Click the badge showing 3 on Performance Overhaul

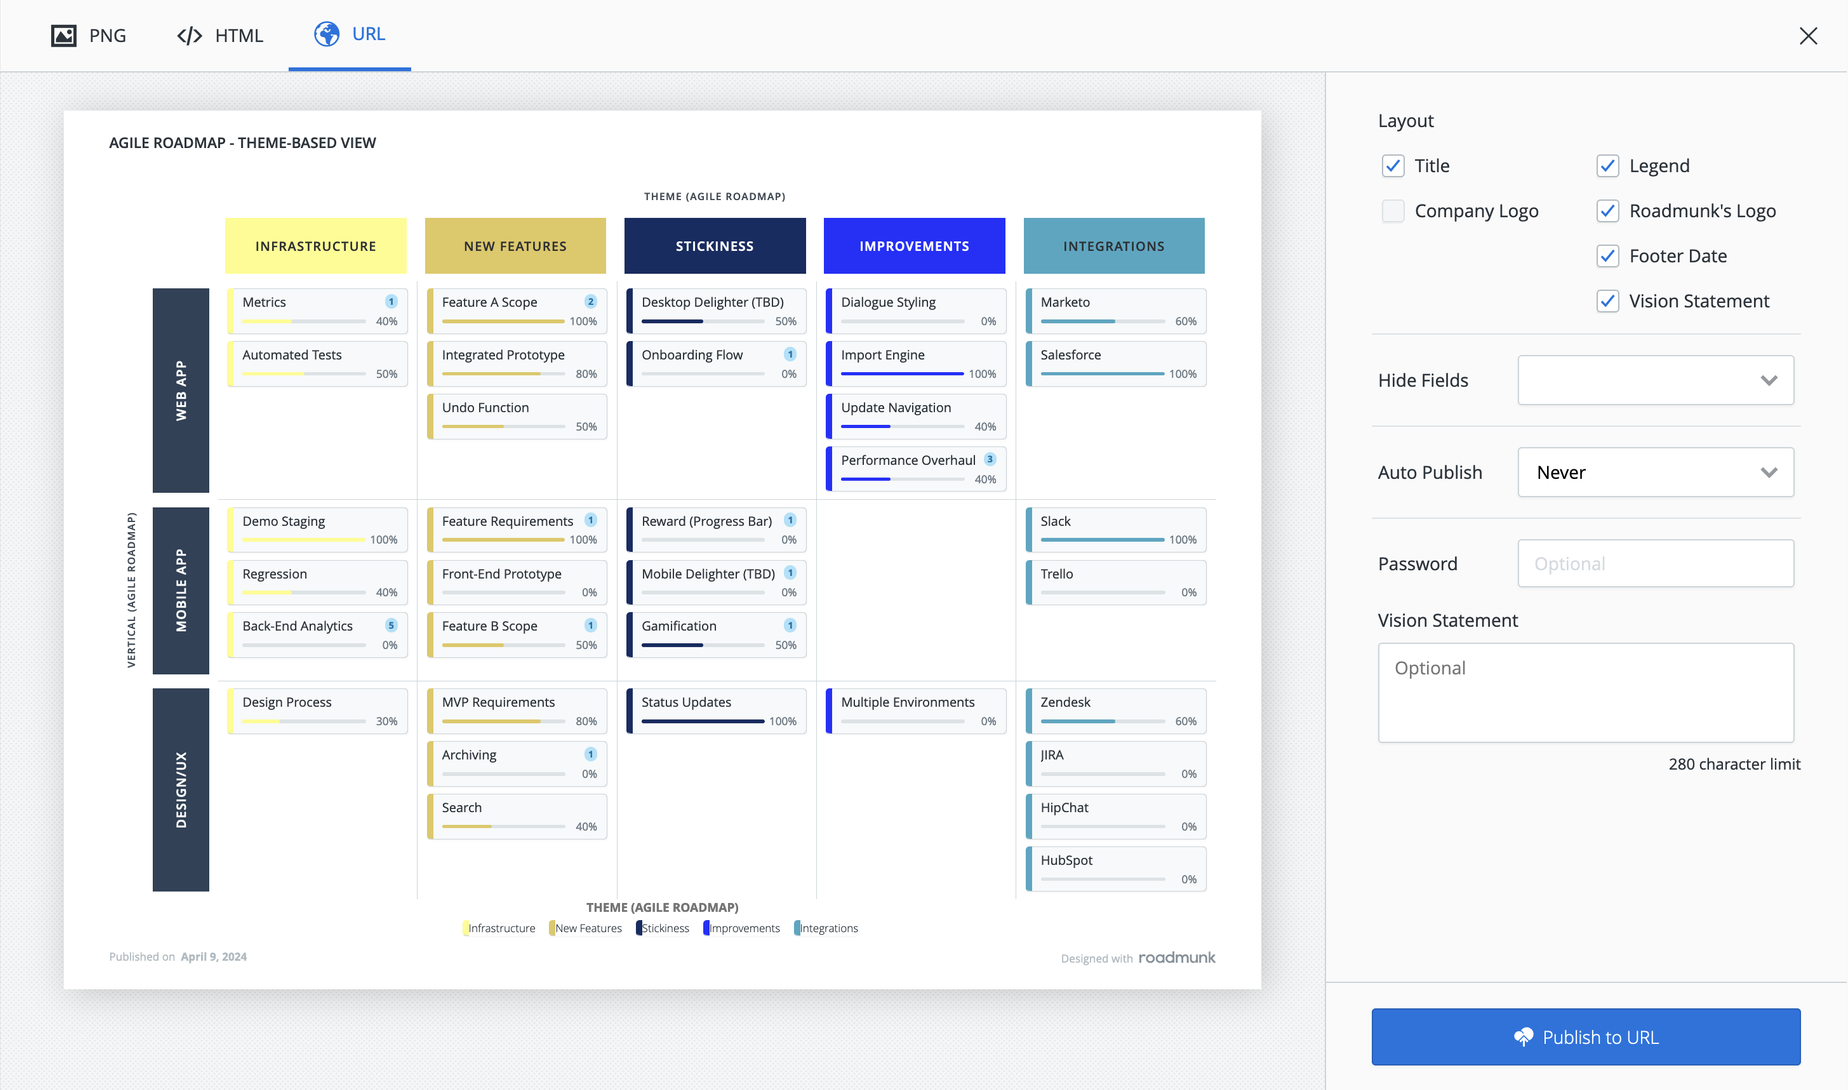[x=989, y=459]
